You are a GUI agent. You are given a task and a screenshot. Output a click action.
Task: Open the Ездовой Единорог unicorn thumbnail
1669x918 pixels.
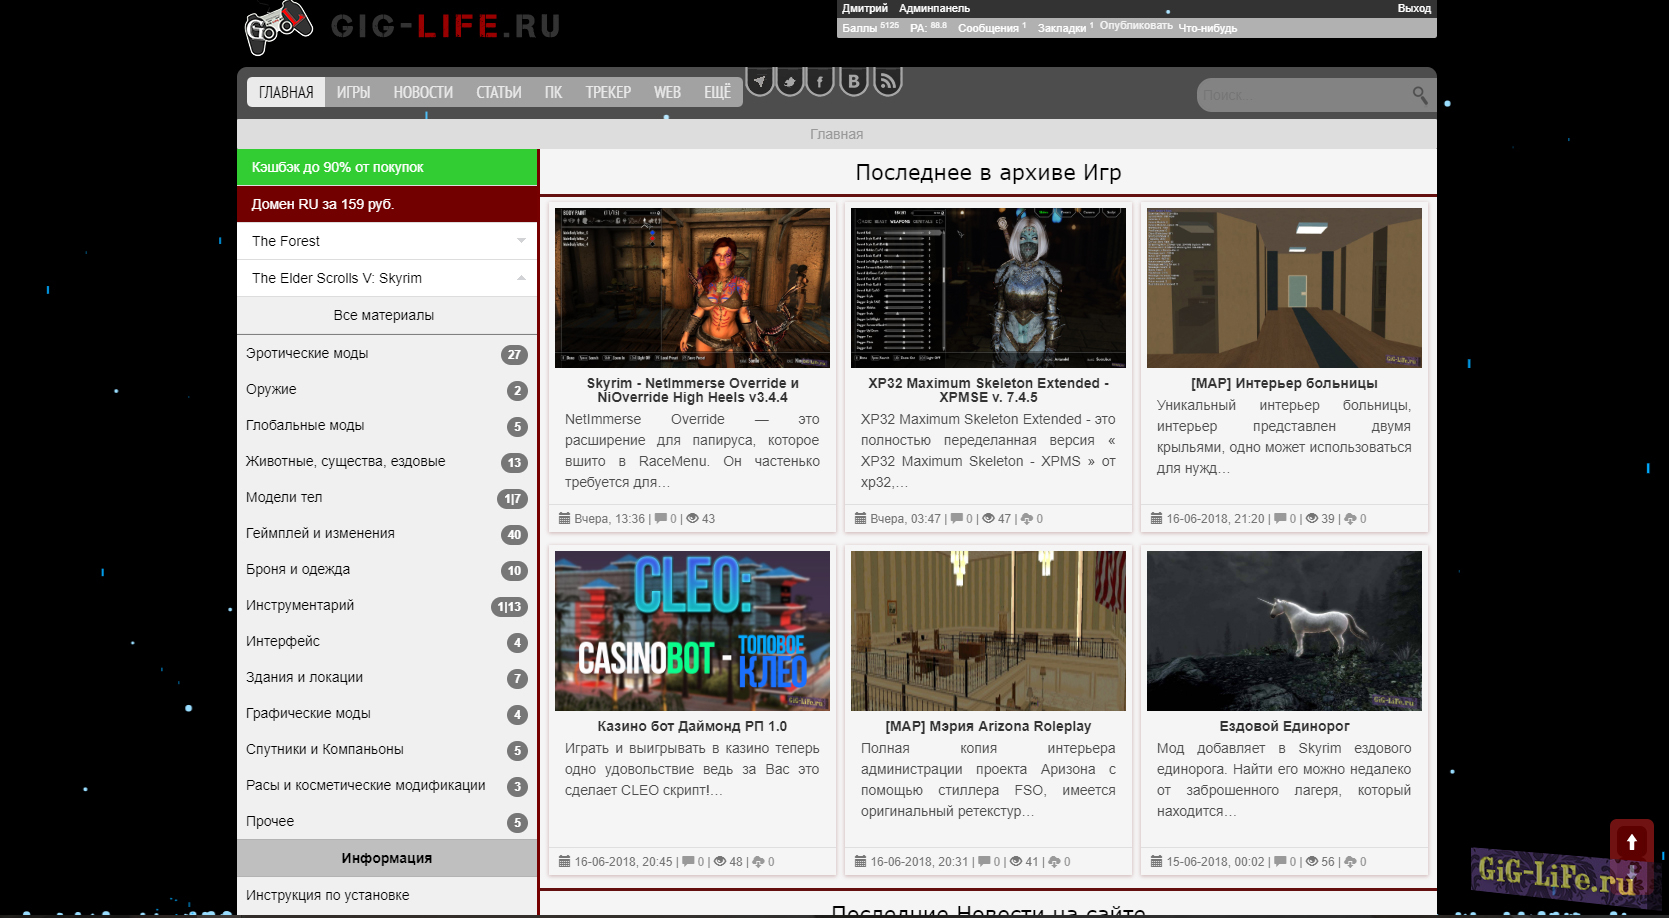[x=1284, y=630]
